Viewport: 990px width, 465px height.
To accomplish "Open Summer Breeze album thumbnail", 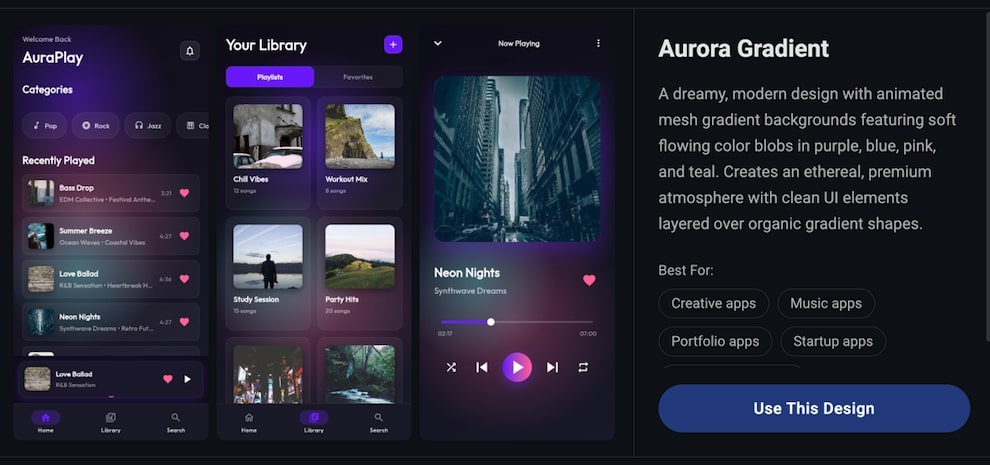I will [41, 236].
